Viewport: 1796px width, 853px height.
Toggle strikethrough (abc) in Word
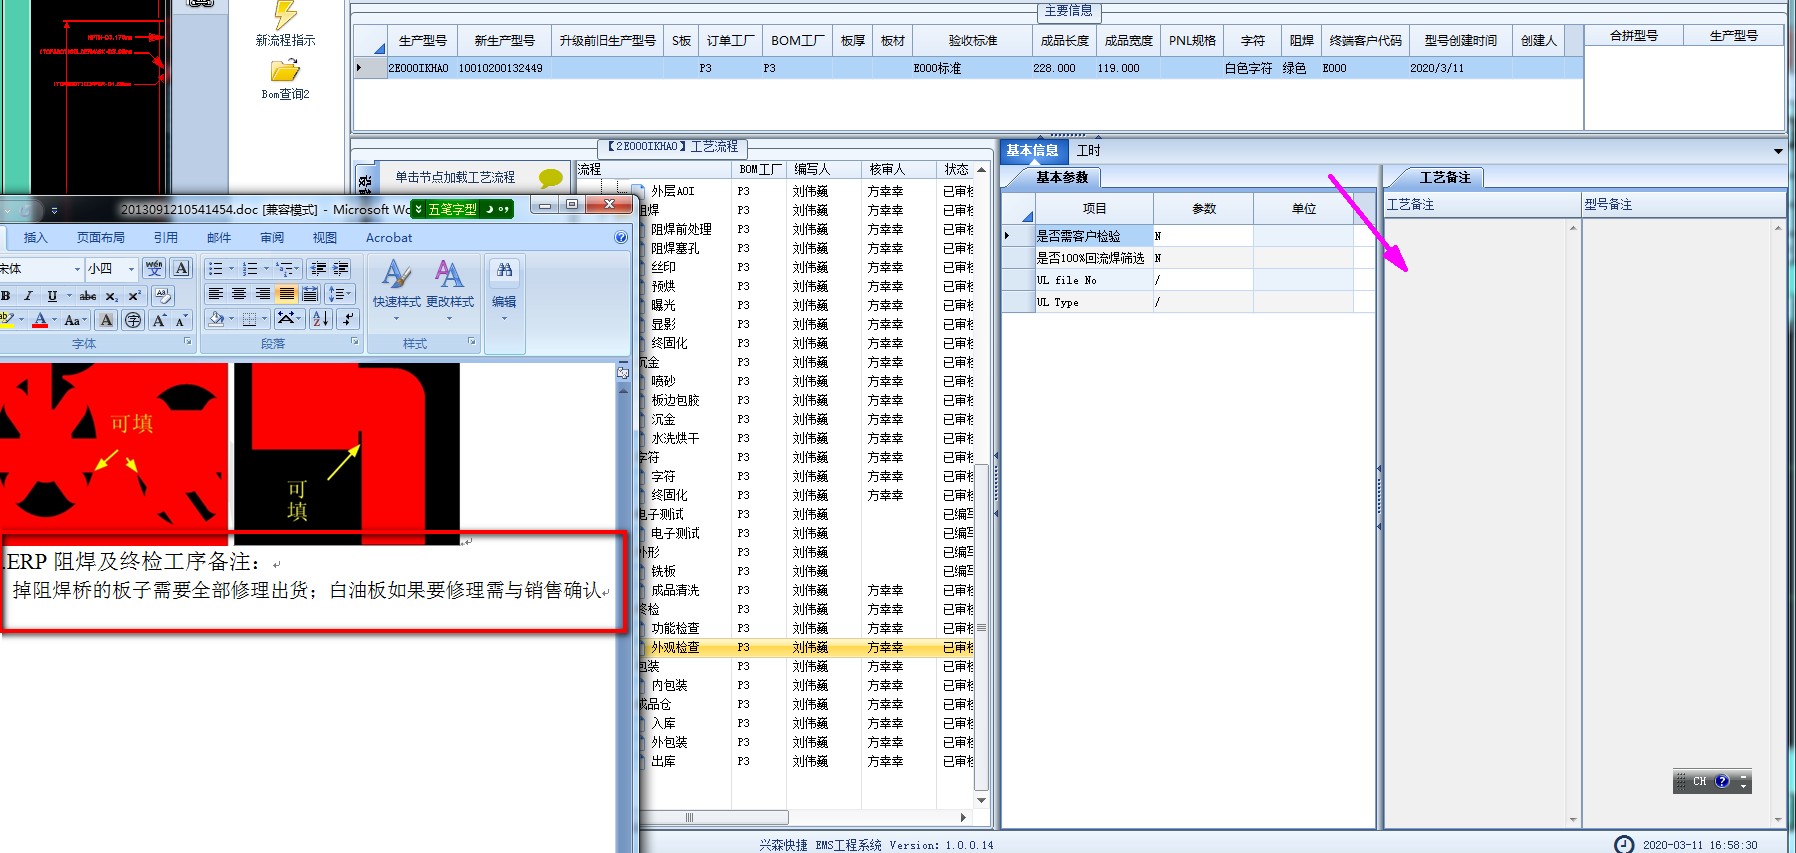[x=88, y=296]
